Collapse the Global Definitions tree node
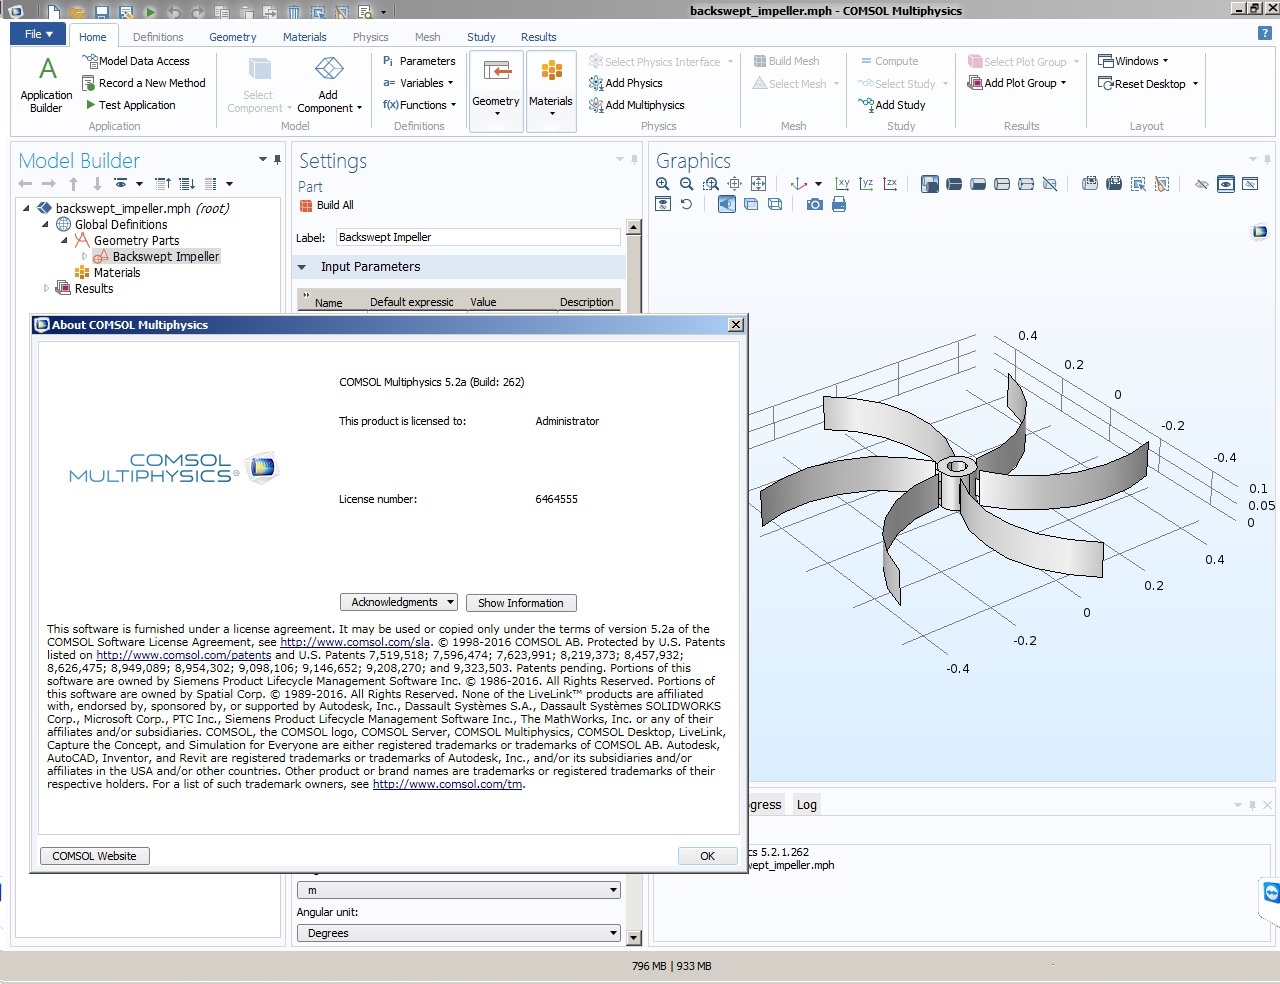This screenshot has height=984, width=1280. tap(45, 225)
